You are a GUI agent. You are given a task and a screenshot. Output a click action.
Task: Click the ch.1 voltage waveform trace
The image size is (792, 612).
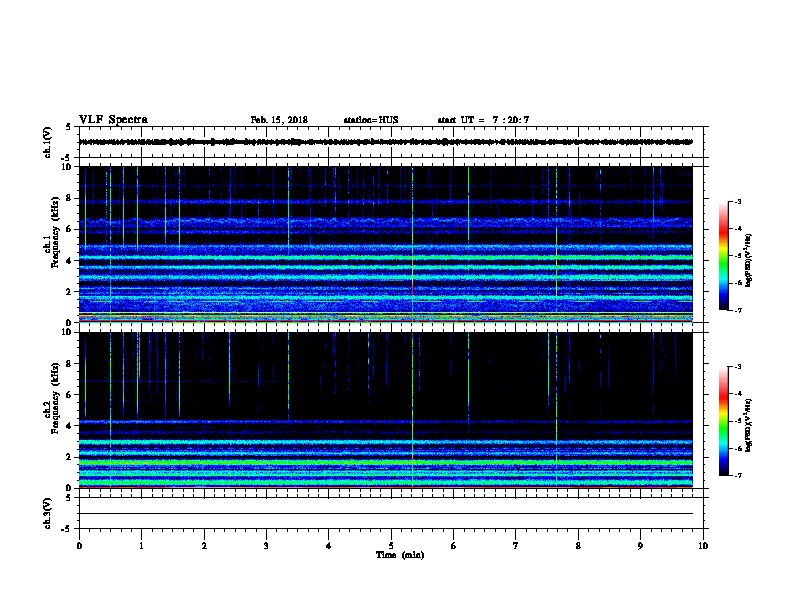coord(386,142)
